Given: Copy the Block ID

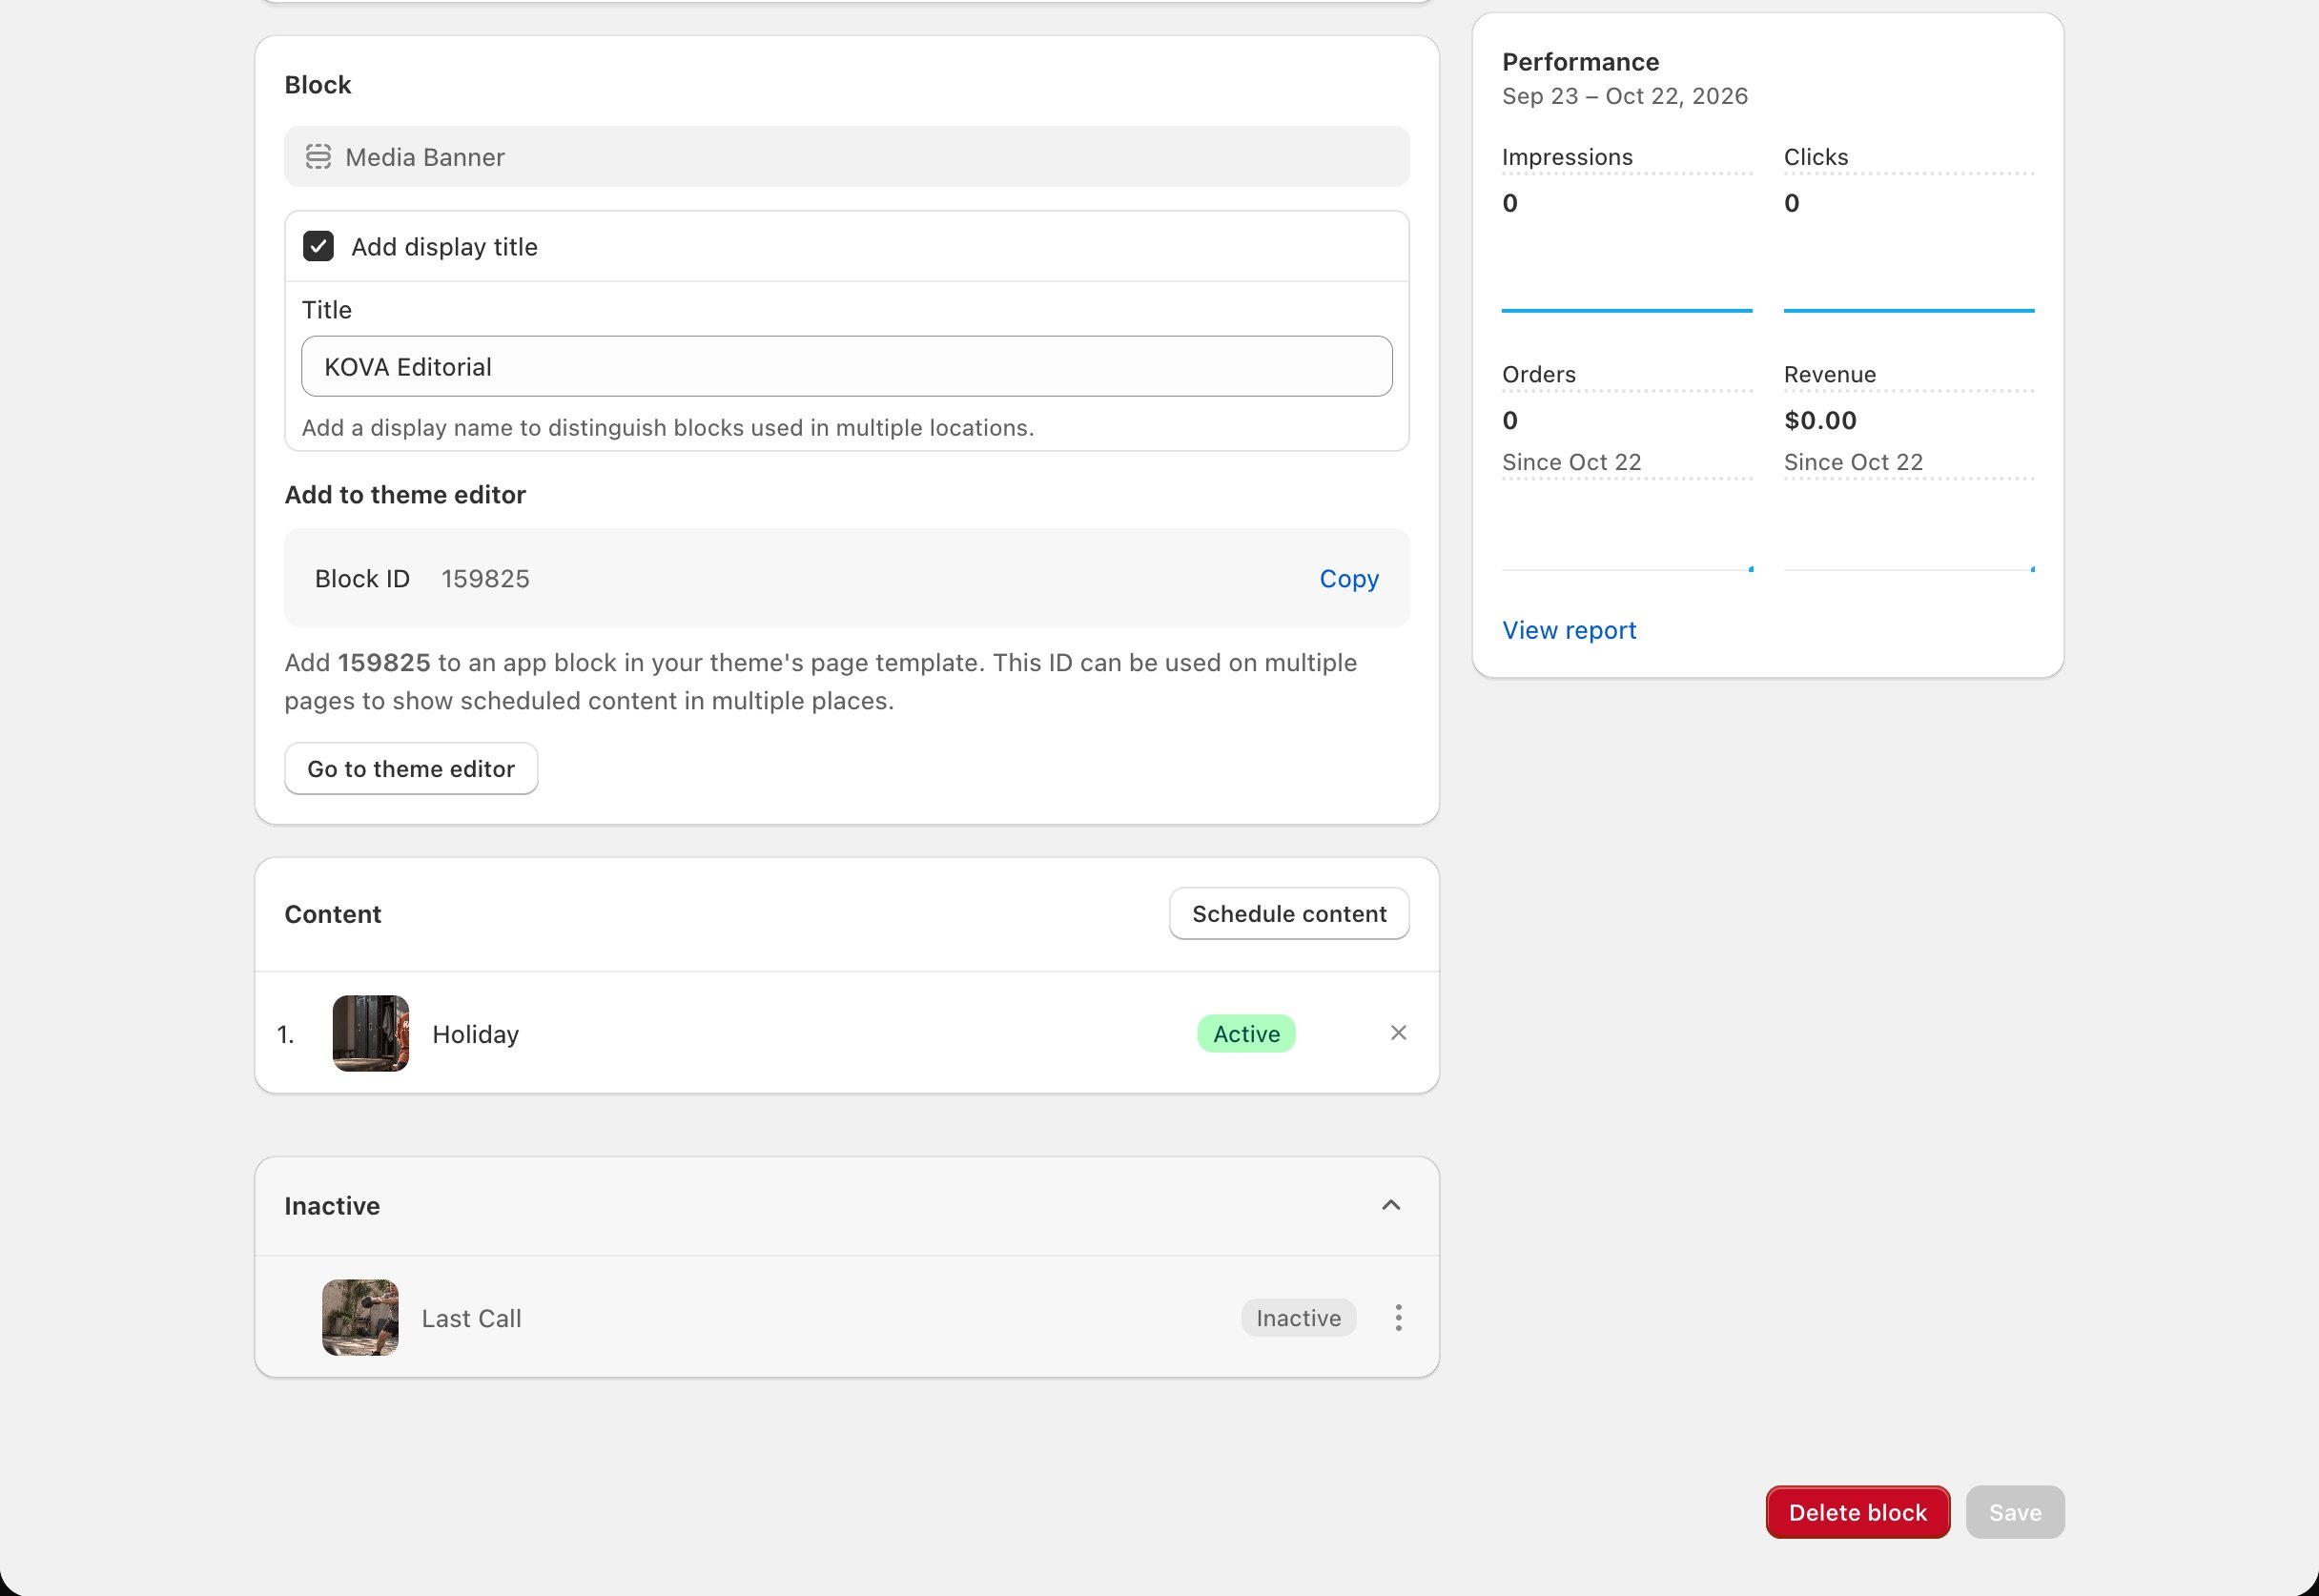Looking at the screenshot, I should [x=1348, y=579].
